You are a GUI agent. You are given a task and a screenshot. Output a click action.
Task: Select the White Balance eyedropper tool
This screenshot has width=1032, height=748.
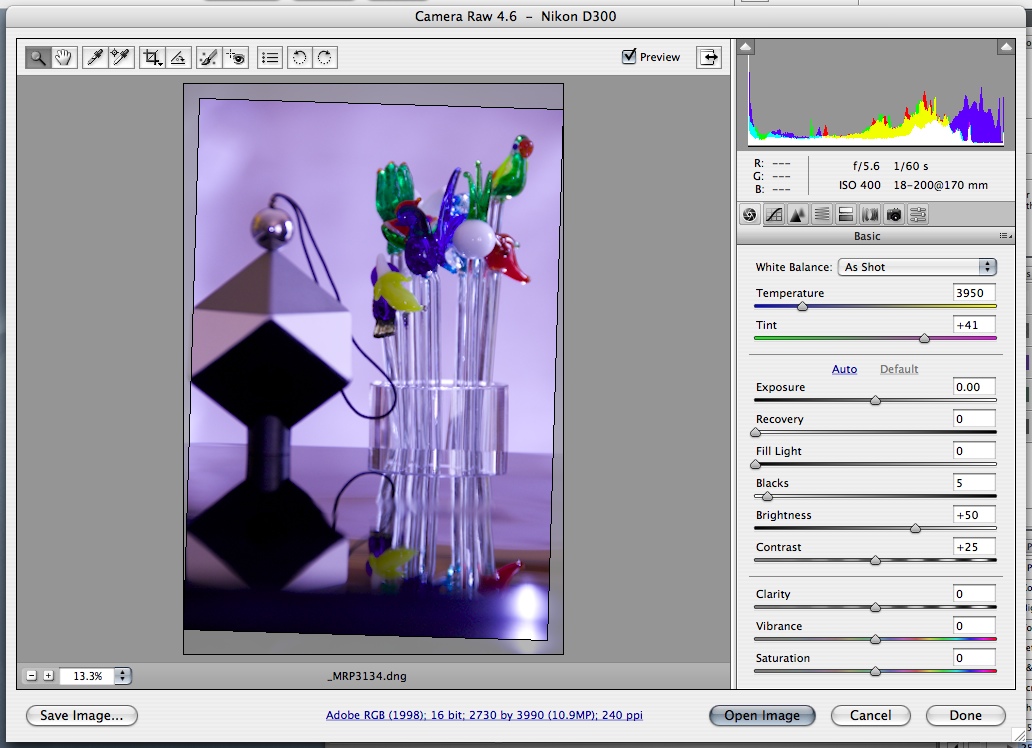pyautogui.click(x=94, y=58)
